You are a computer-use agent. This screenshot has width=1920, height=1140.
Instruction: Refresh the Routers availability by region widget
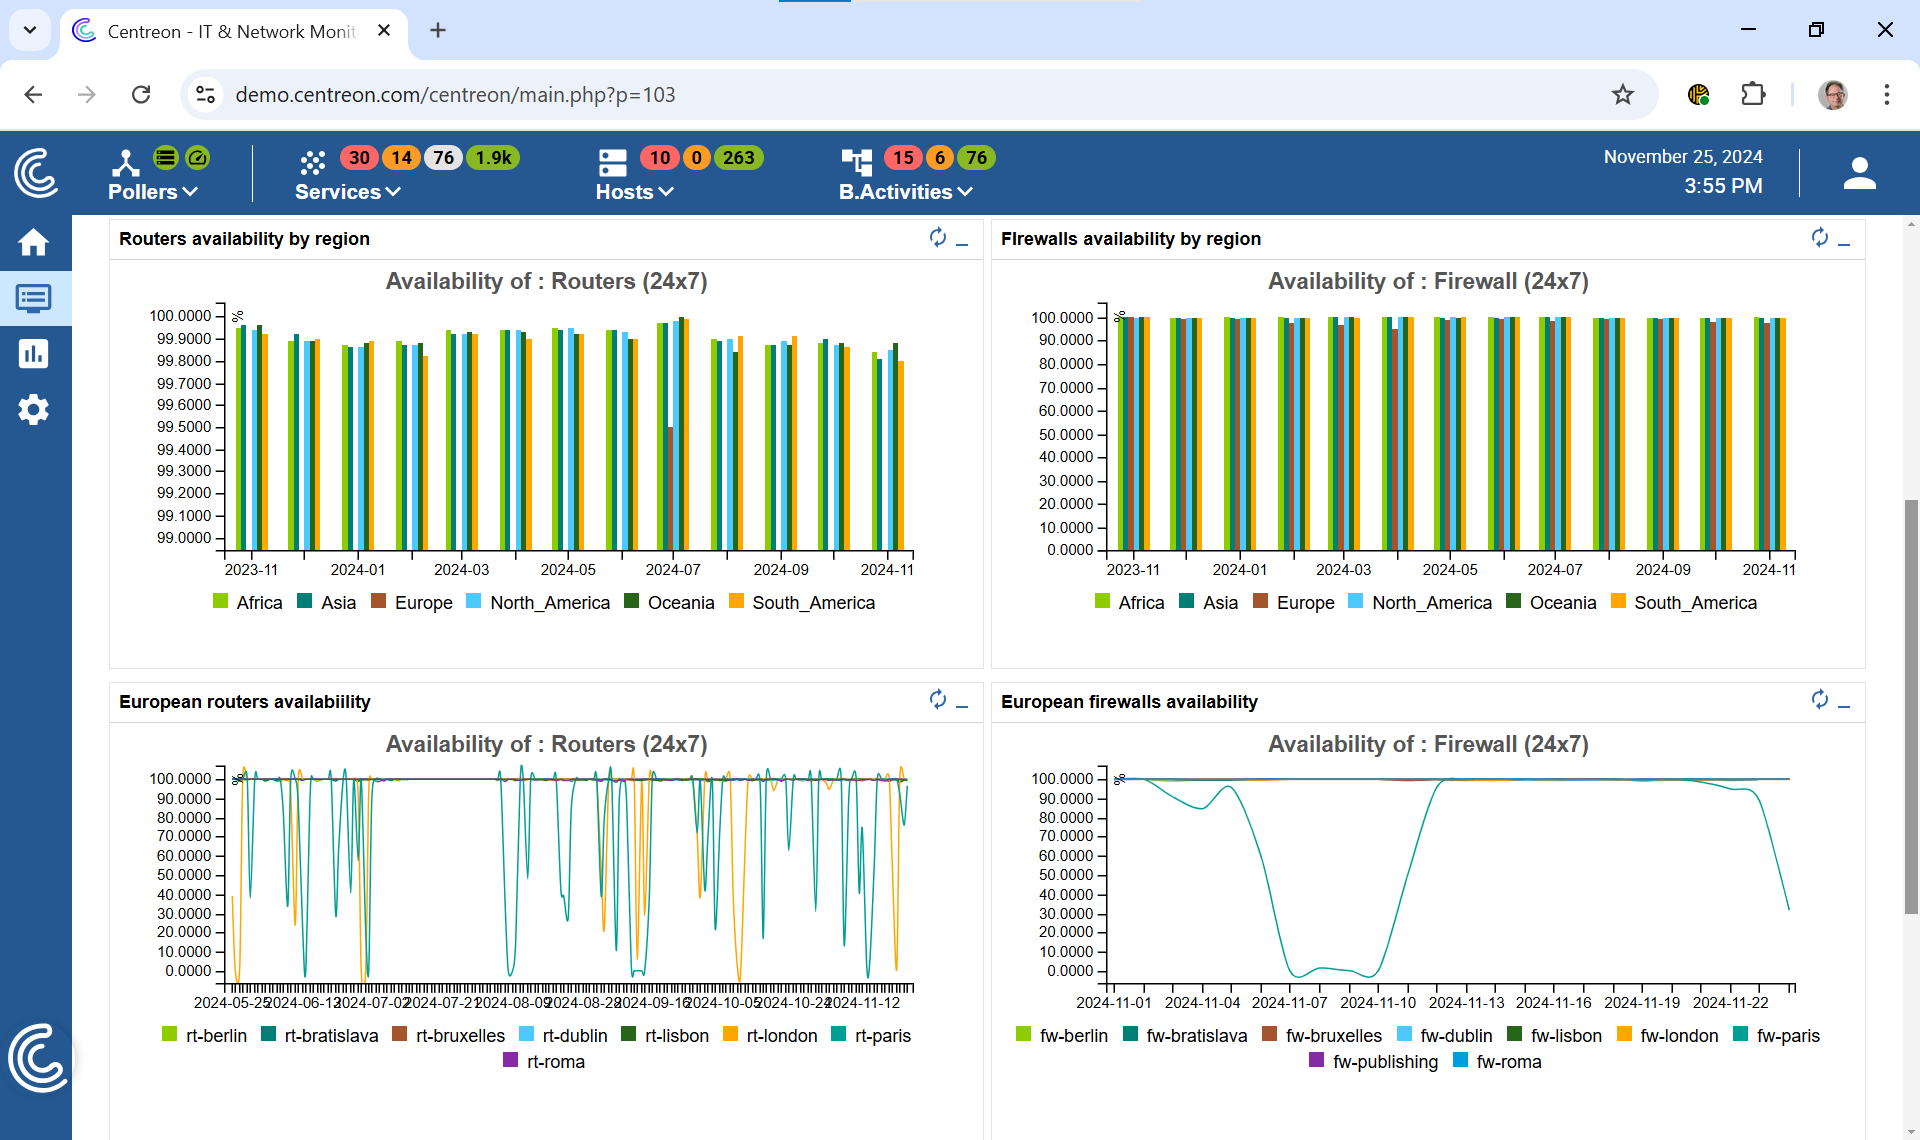click(937, 237)
